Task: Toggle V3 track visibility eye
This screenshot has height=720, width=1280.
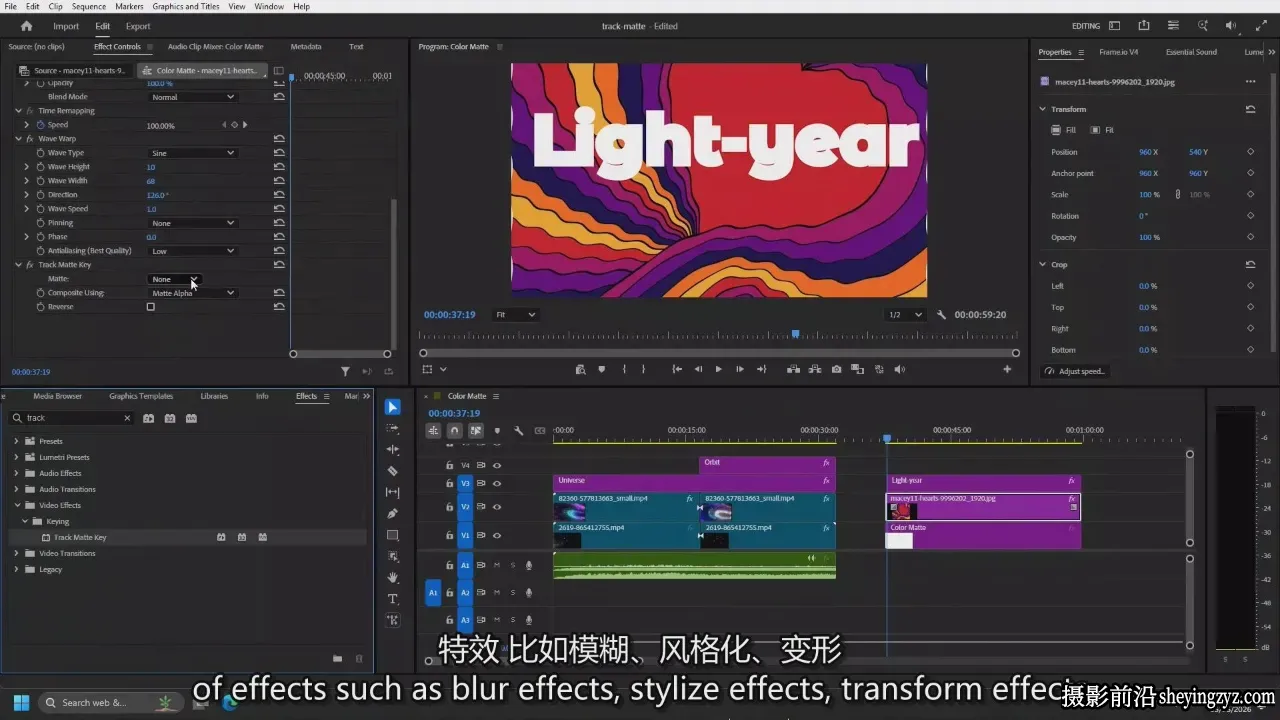Action: point(497,483)
